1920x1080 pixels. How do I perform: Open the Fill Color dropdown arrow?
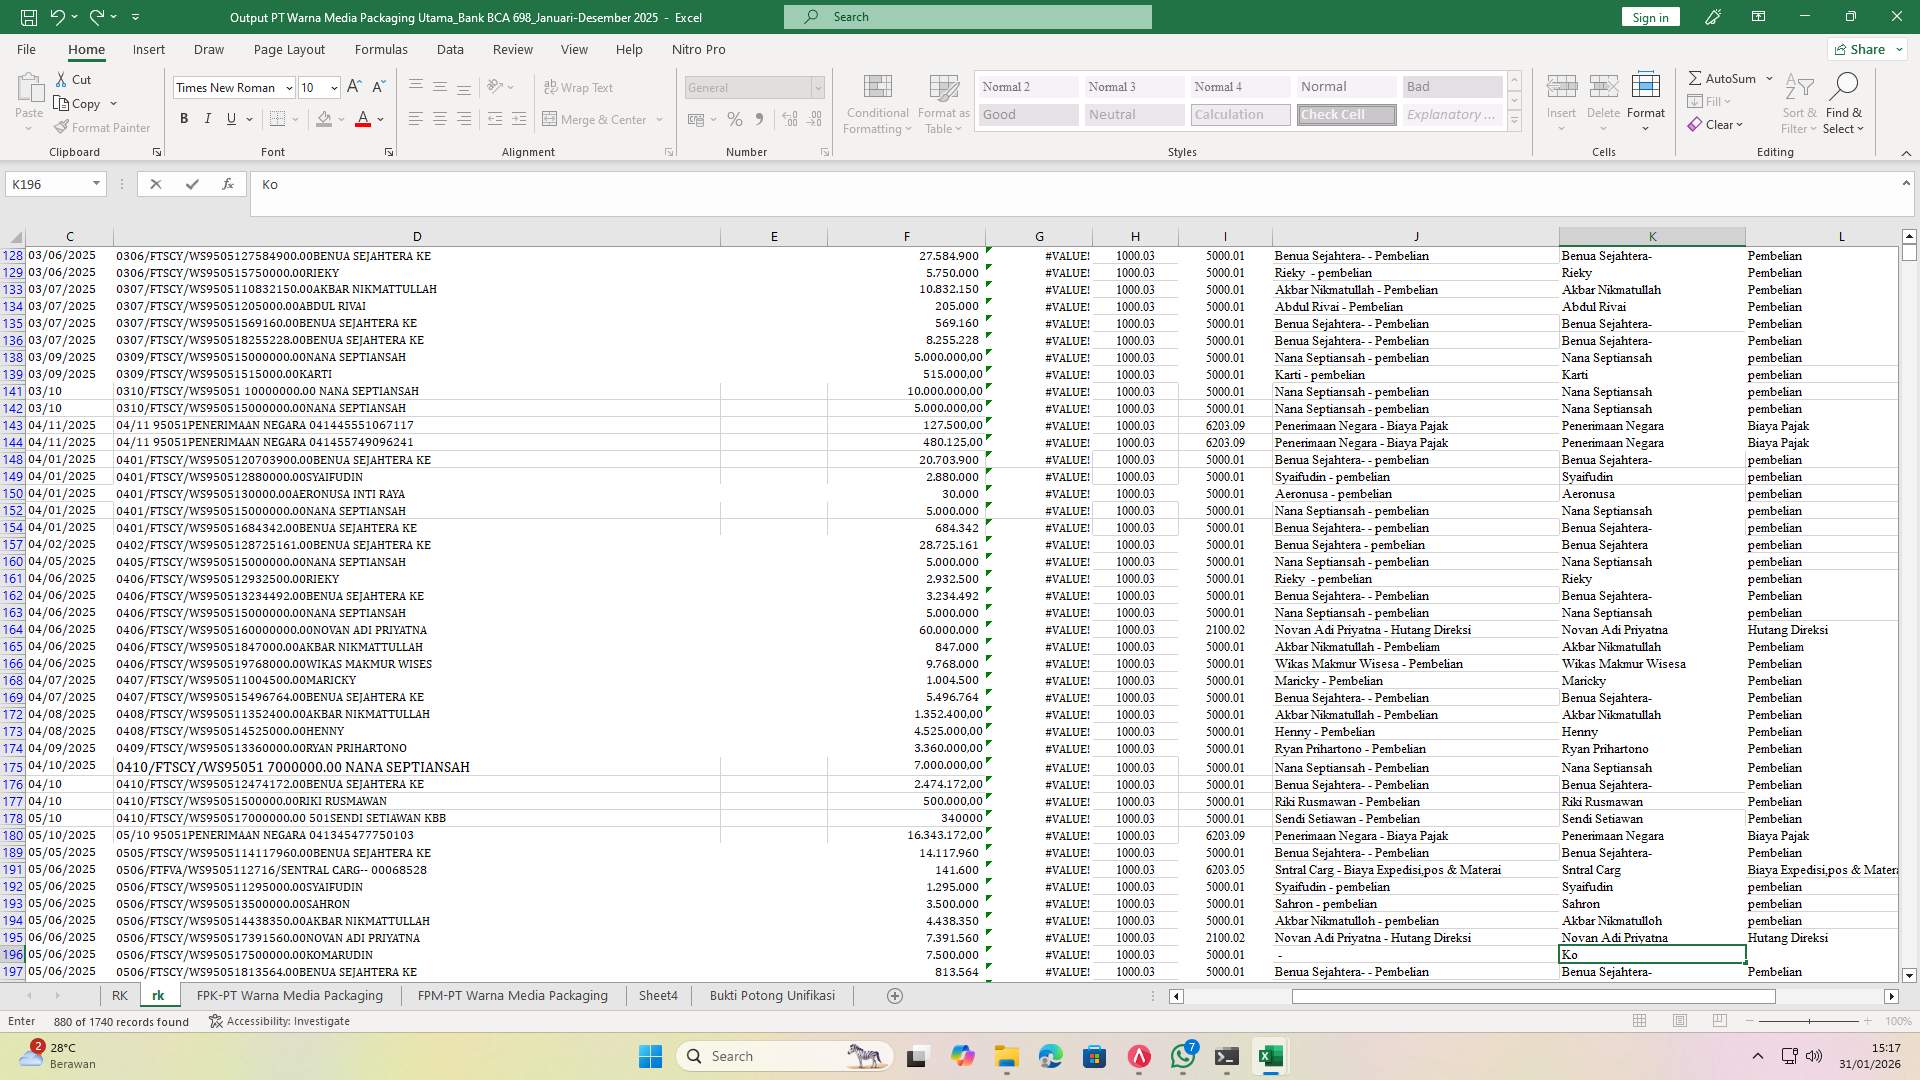339,119
